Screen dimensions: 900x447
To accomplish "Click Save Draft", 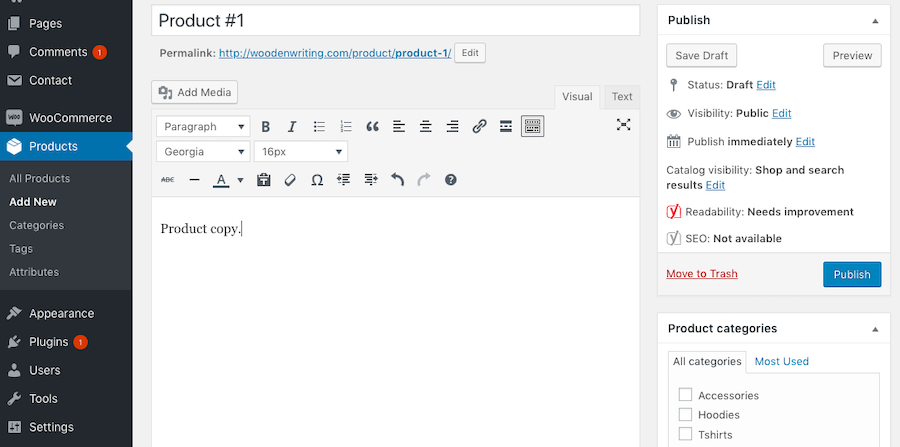I will 701,56.
